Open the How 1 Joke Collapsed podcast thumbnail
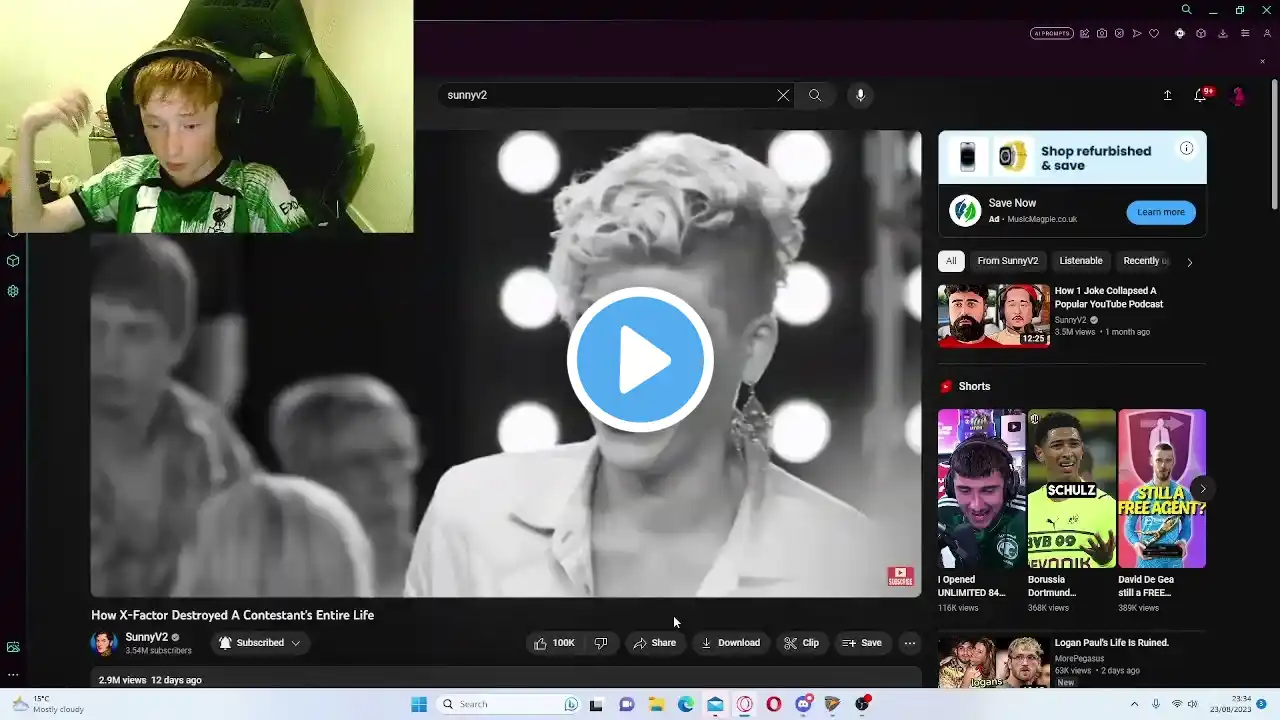The width and height of the screenshot is (1280, 720). (994, 316)
